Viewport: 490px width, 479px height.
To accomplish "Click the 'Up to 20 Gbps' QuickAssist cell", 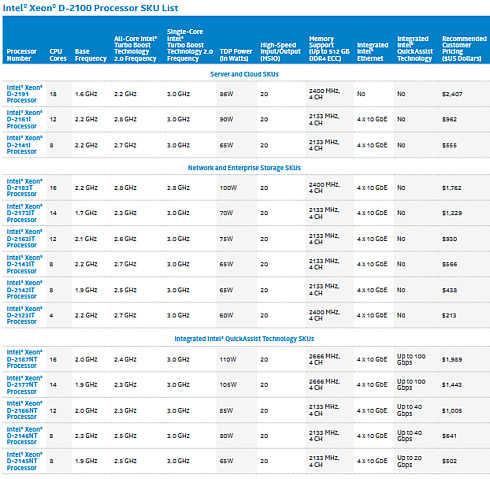I will pos(409,461).
